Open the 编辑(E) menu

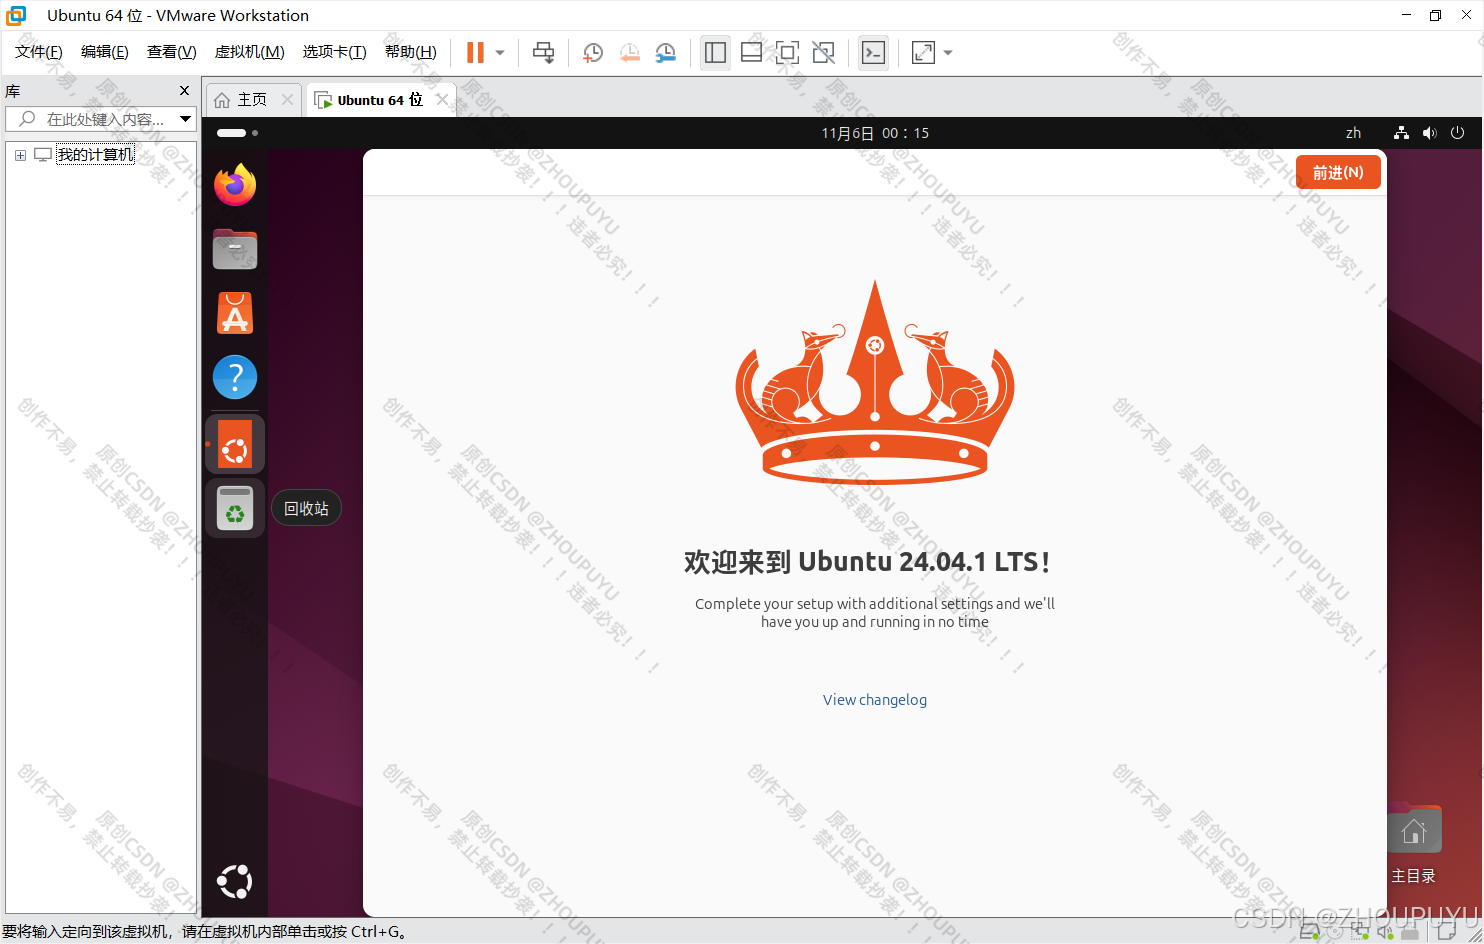click(104, 52)
